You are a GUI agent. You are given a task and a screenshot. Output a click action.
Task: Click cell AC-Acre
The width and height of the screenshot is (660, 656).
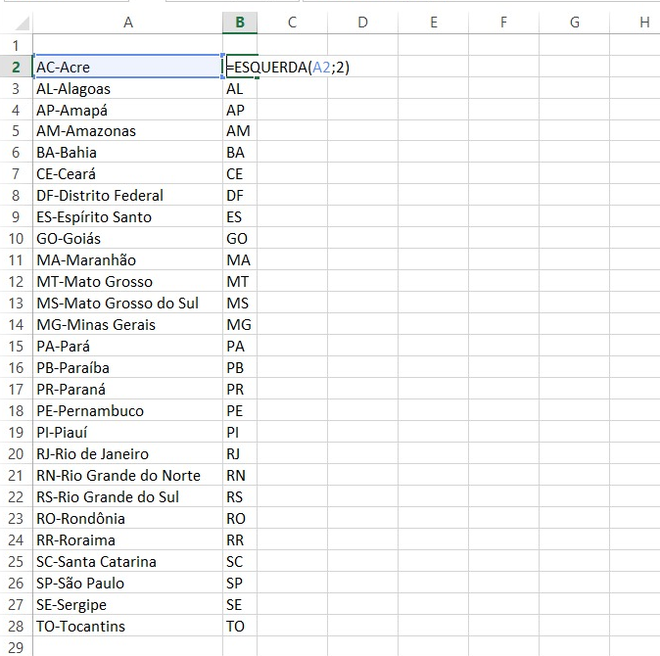coord(128,67)
